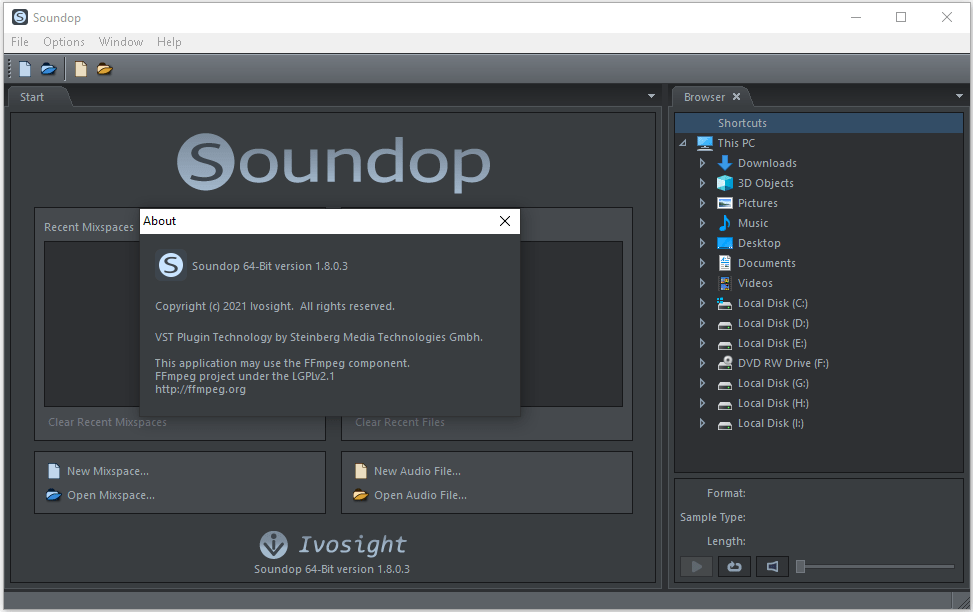Click New Mixspace toolbar icon
973x612 pixels.
click(25, 69)
